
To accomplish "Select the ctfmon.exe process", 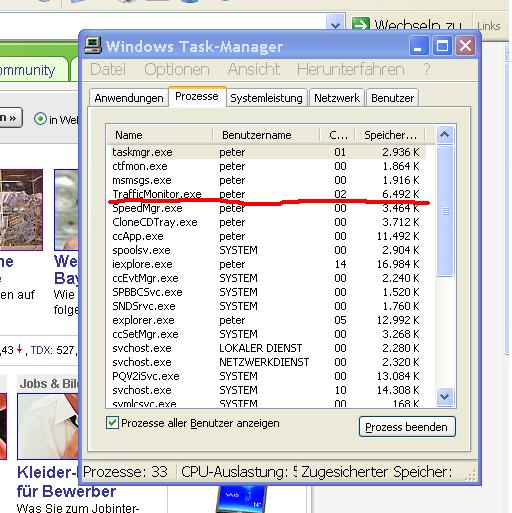I will point(266,166).
